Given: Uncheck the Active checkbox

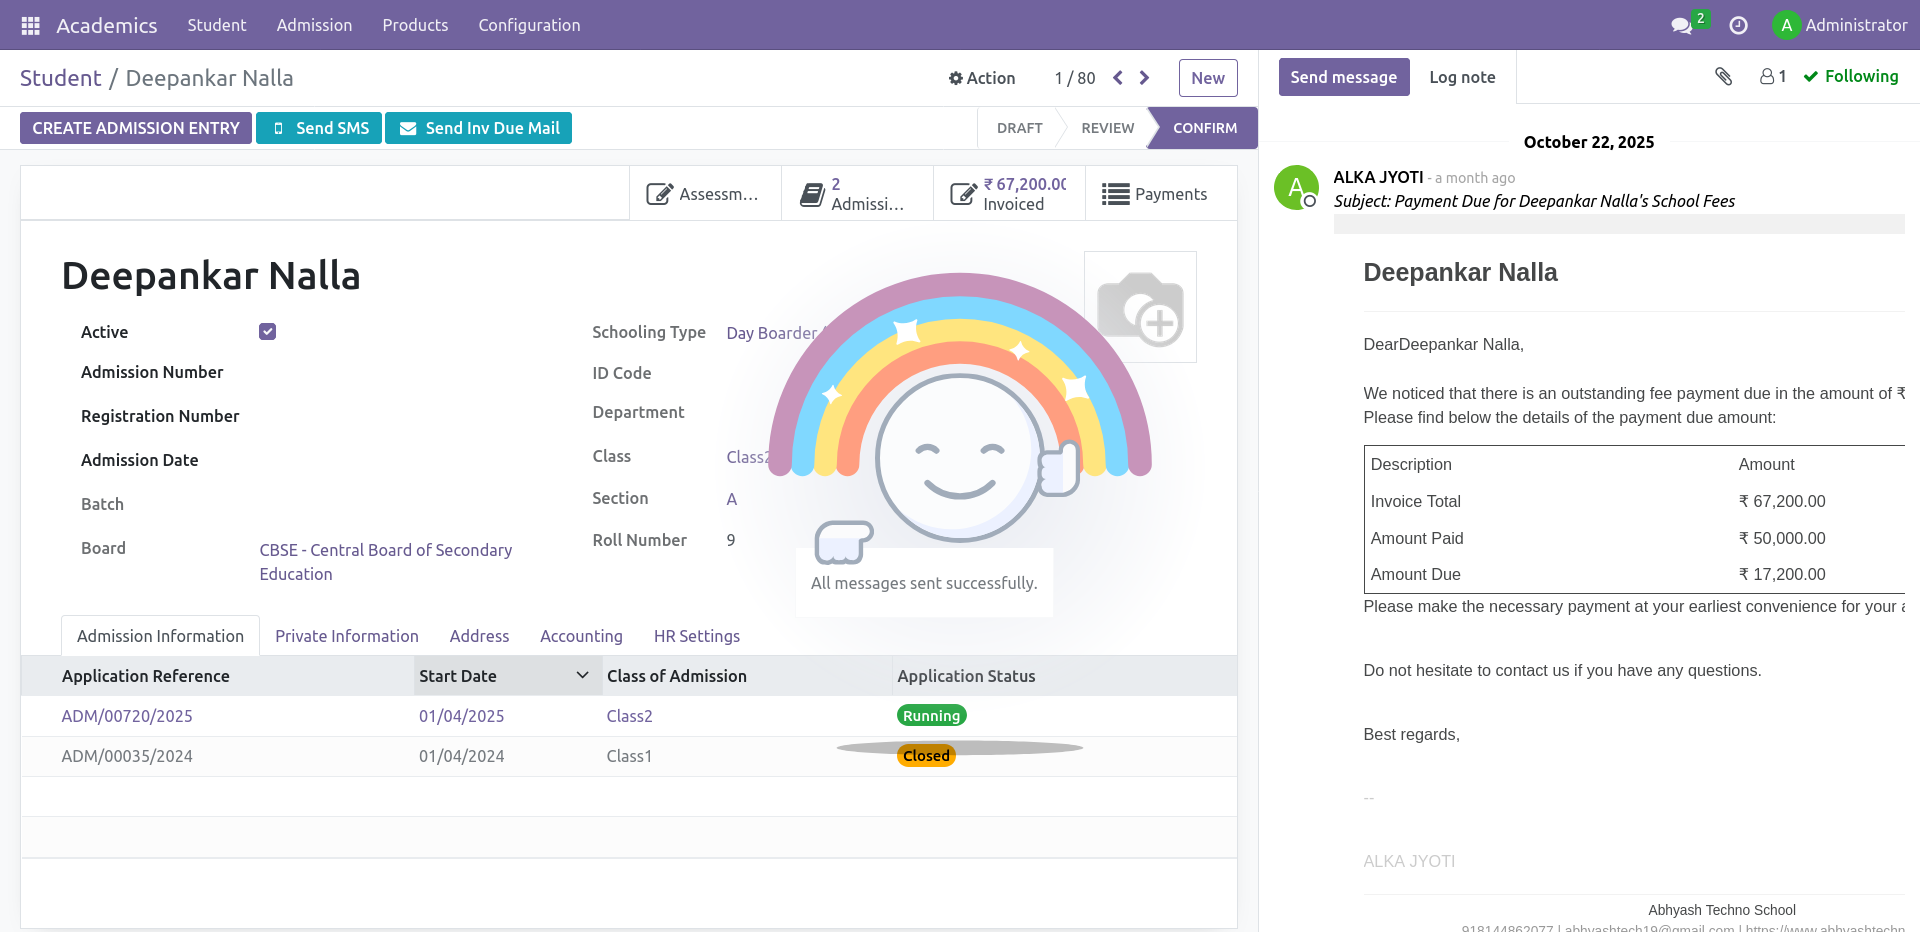Looking at the screenshot, I should click(x=267, y=332).
